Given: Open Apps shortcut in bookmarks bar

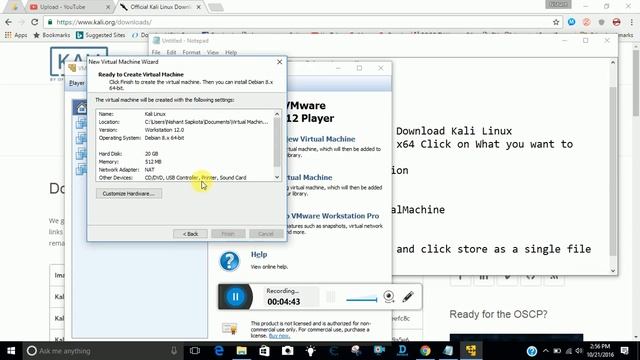Looking at the screenshot, I should click(x=16, y=35).
